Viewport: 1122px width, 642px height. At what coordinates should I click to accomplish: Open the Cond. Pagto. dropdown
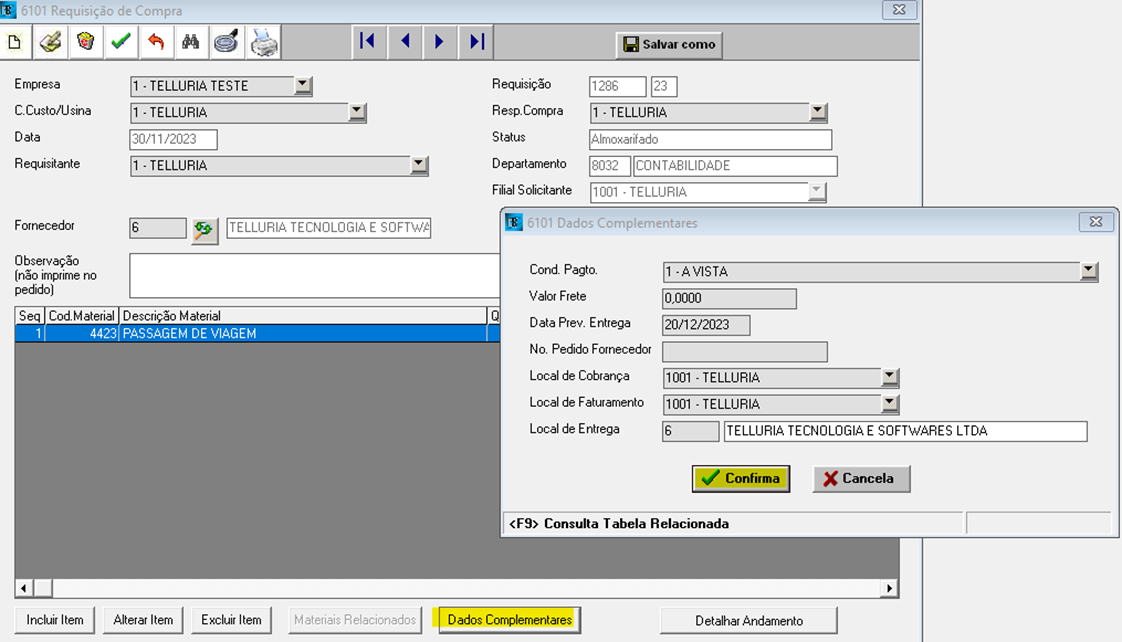tap(1088, 271)
